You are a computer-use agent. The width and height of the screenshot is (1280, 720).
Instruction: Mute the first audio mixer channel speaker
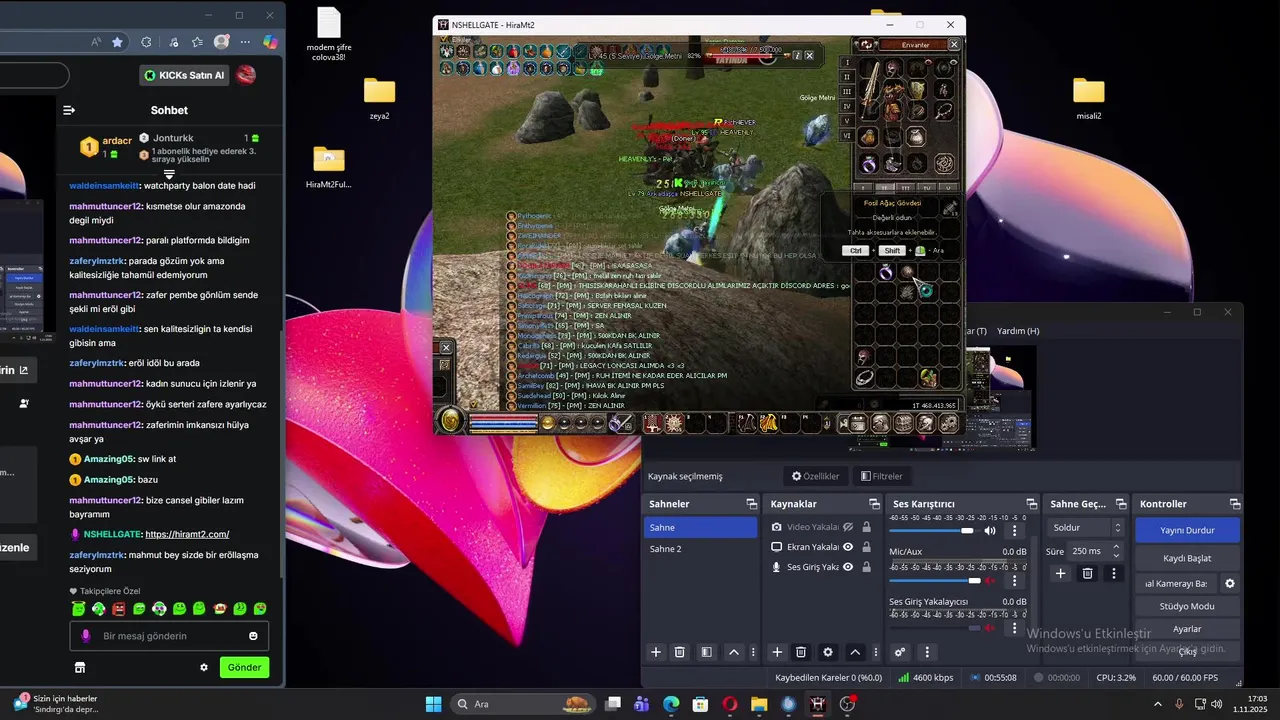pos(990,531)
